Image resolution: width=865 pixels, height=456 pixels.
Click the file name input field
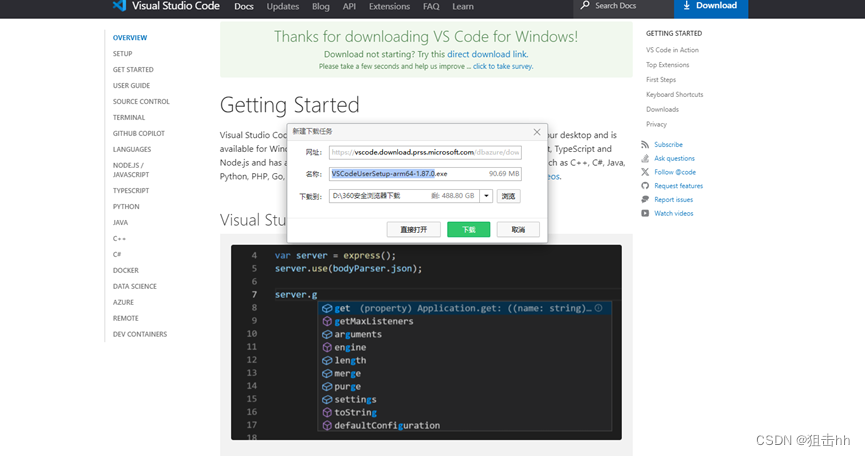(x=425, y=174)
